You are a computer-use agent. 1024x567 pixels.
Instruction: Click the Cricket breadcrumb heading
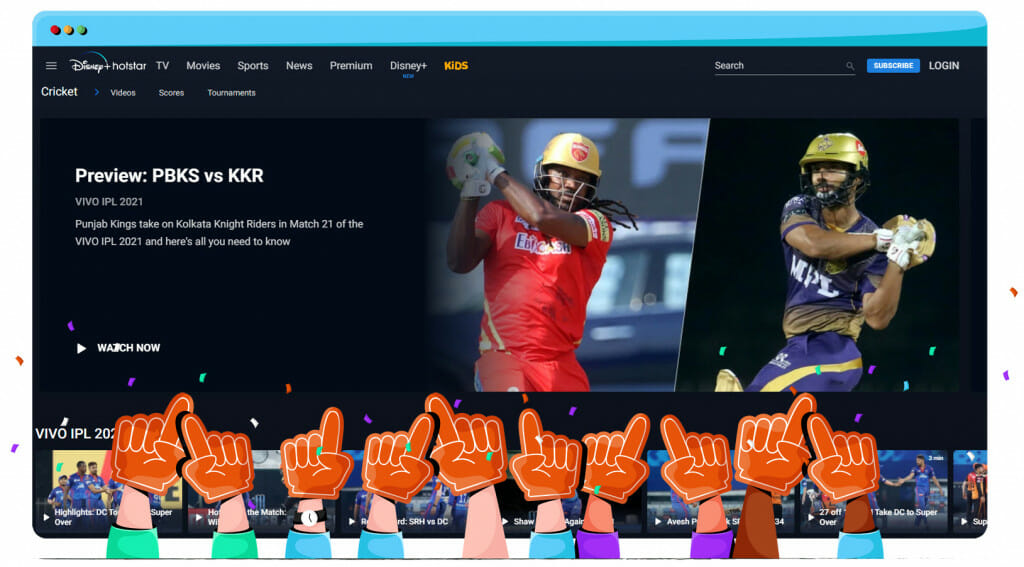point(59,91)
